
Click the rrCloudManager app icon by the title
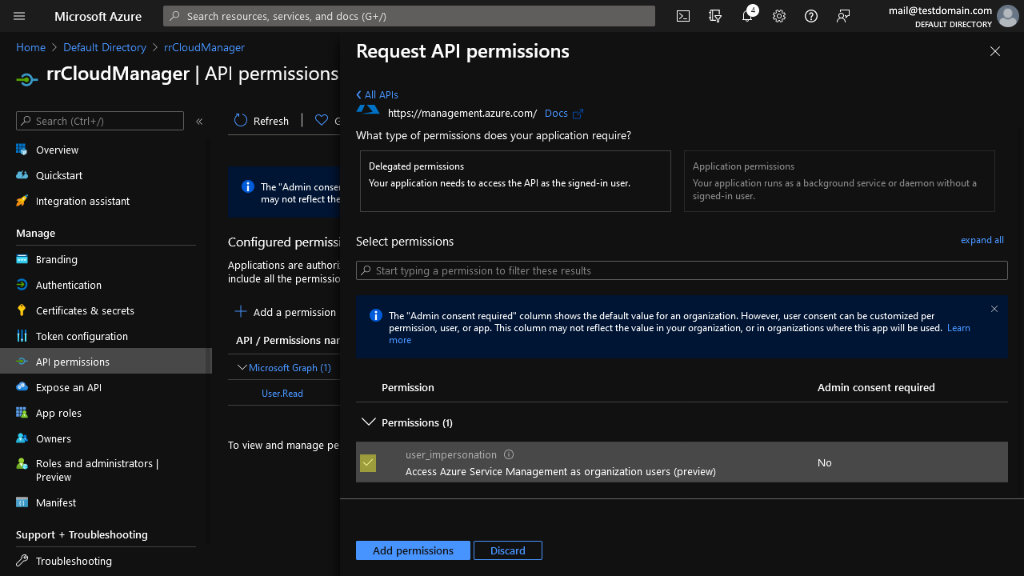tap(27, 79)
